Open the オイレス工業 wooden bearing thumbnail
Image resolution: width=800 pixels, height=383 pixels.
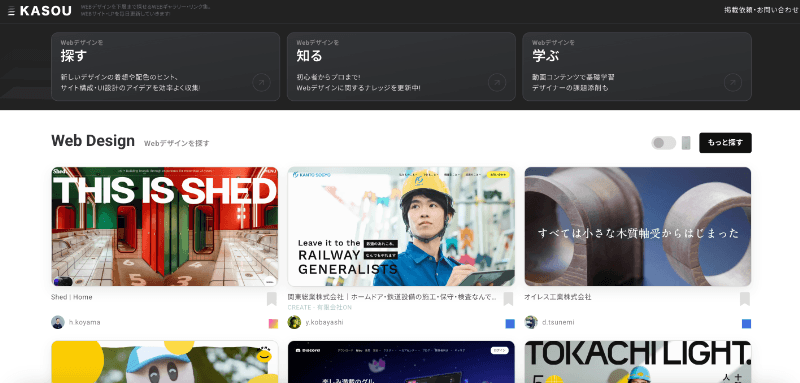tap(638, 226)
